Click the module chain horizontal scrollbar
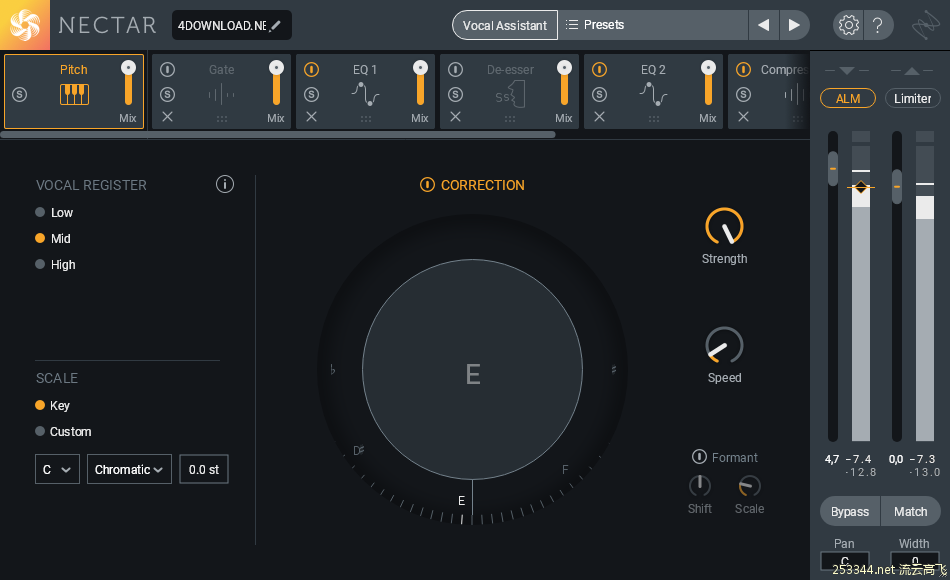Image resolution: width=950 pixels, height=580 pixels. point(278,135)
